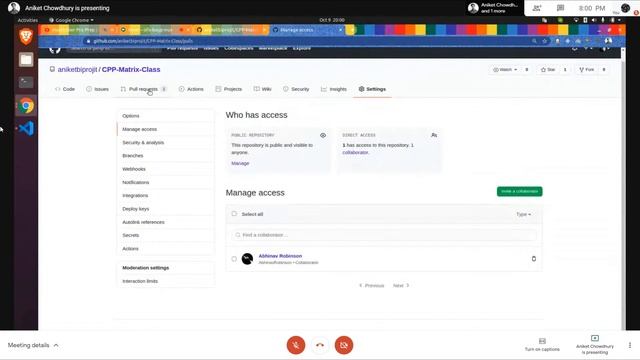Image resolution: width=640 pixels, height=360 pixels.
Task: Open Options in settings sidebar
Action: click(166, 116)
